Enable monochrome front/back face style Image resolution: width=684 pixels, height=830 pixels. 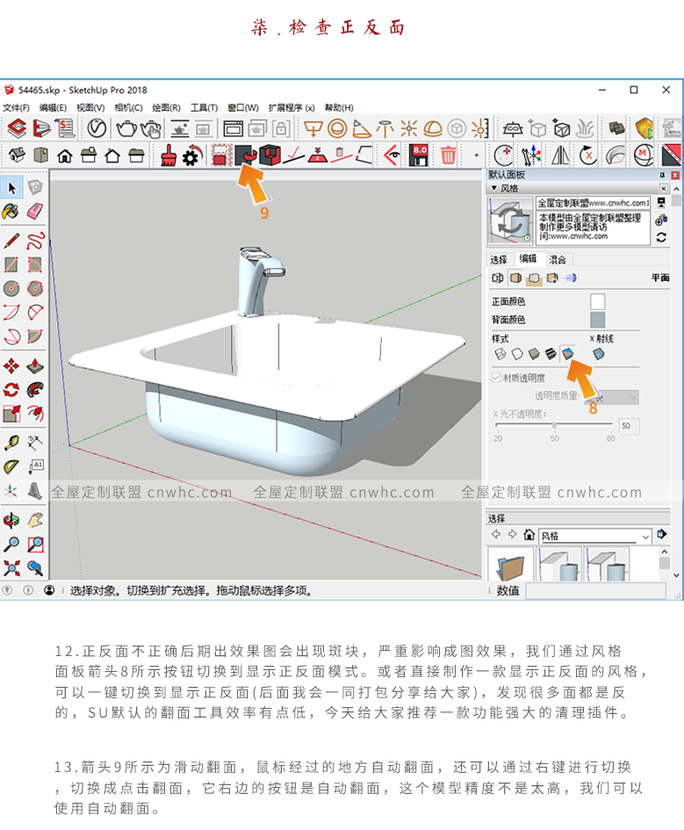coord(568,354)
